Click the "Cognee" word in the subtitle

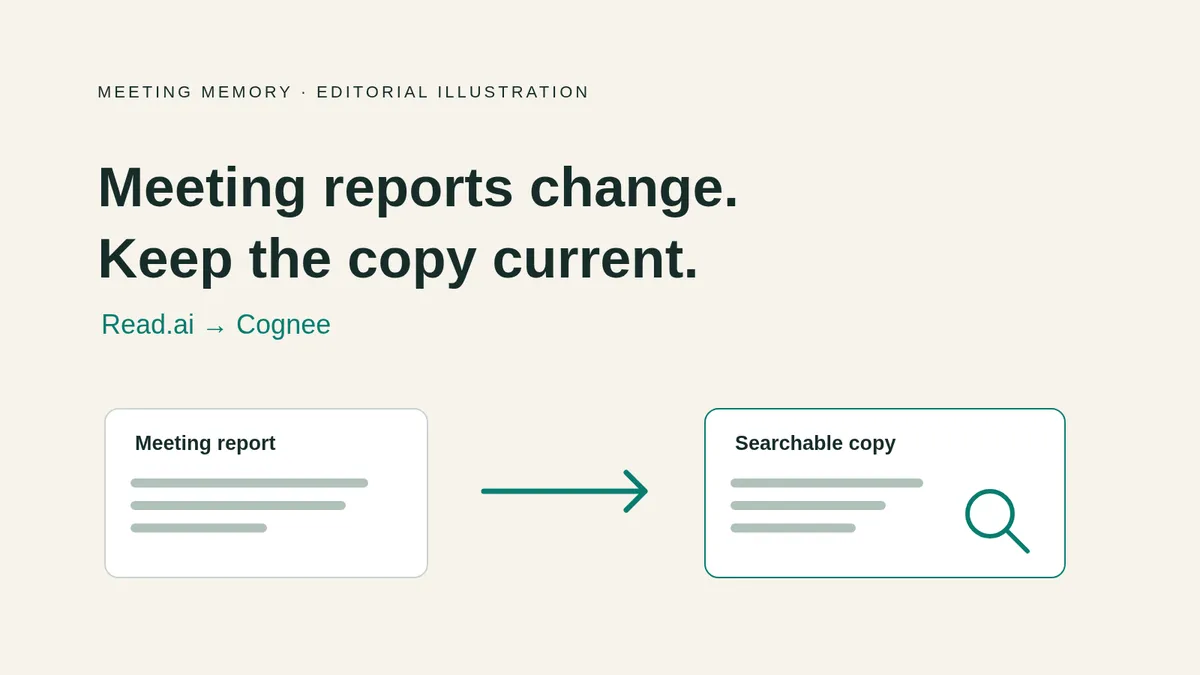coord(283,325)
